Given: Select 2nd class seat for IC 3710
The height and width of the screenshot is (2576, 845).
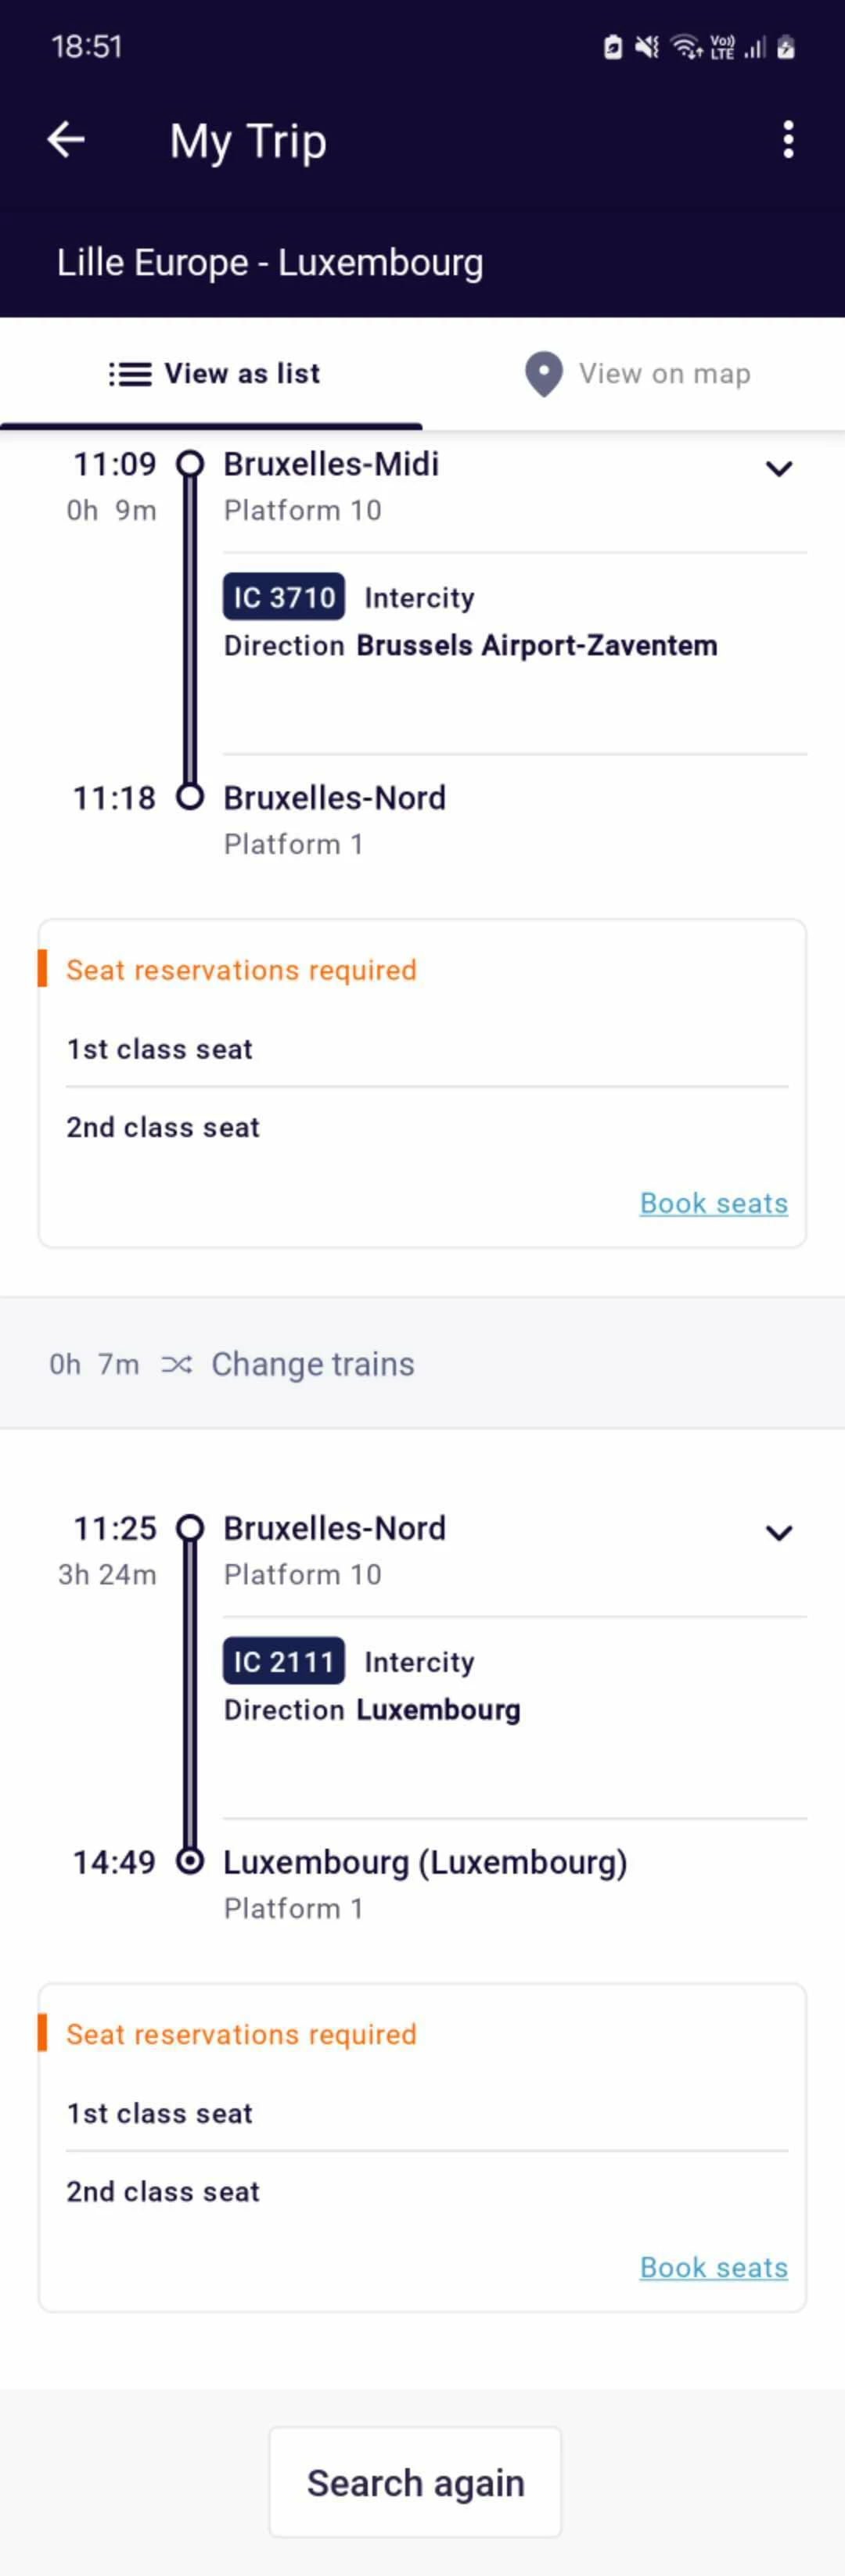Looking at the screenshot, I should tap(163, 1127).
